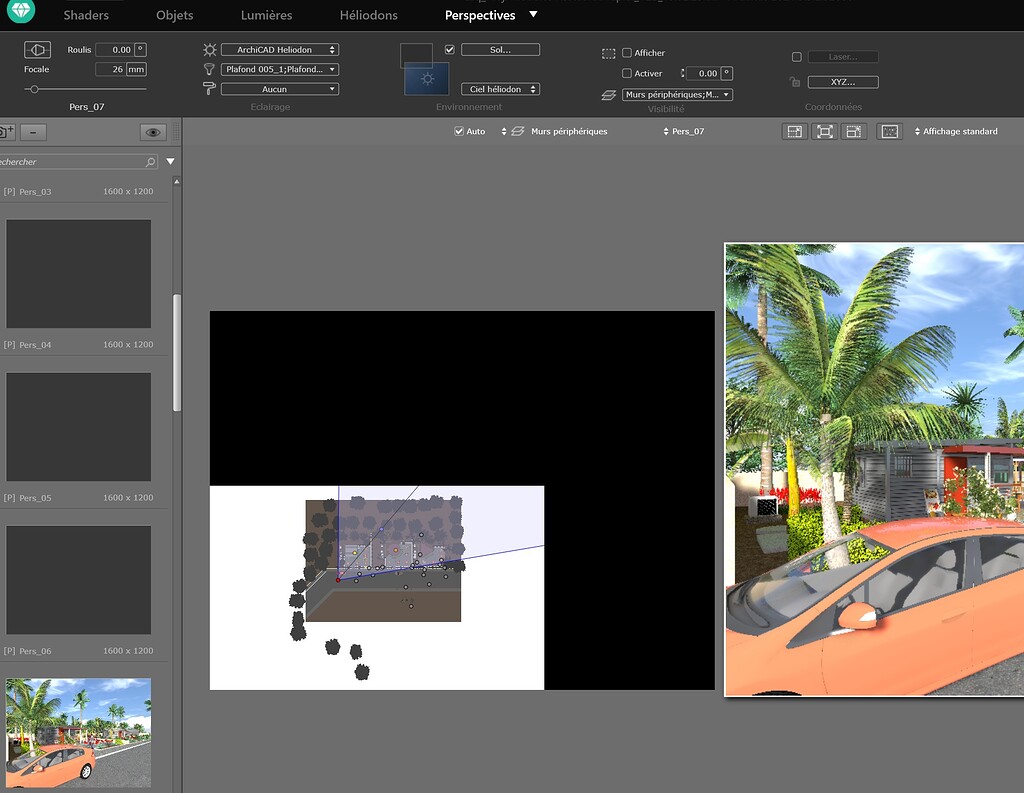Click the layers icon next to Murs périphériques

tap(608, 94)
